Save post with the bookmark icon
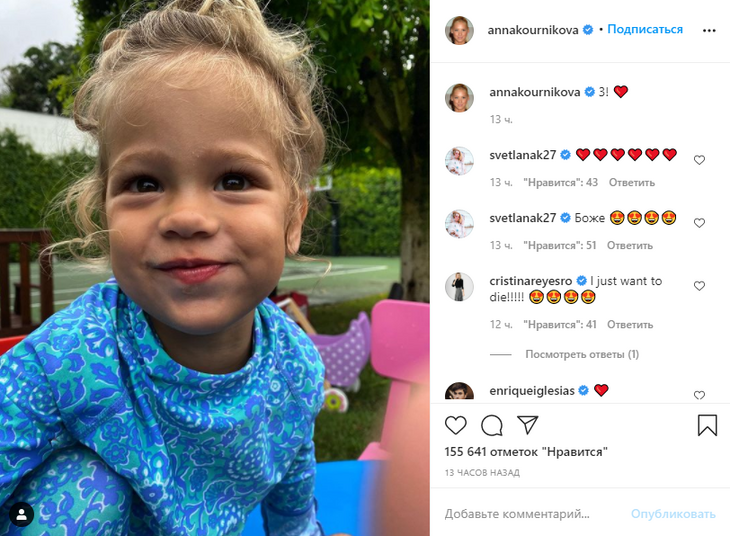The image size is (730, 536). point(707,425)
